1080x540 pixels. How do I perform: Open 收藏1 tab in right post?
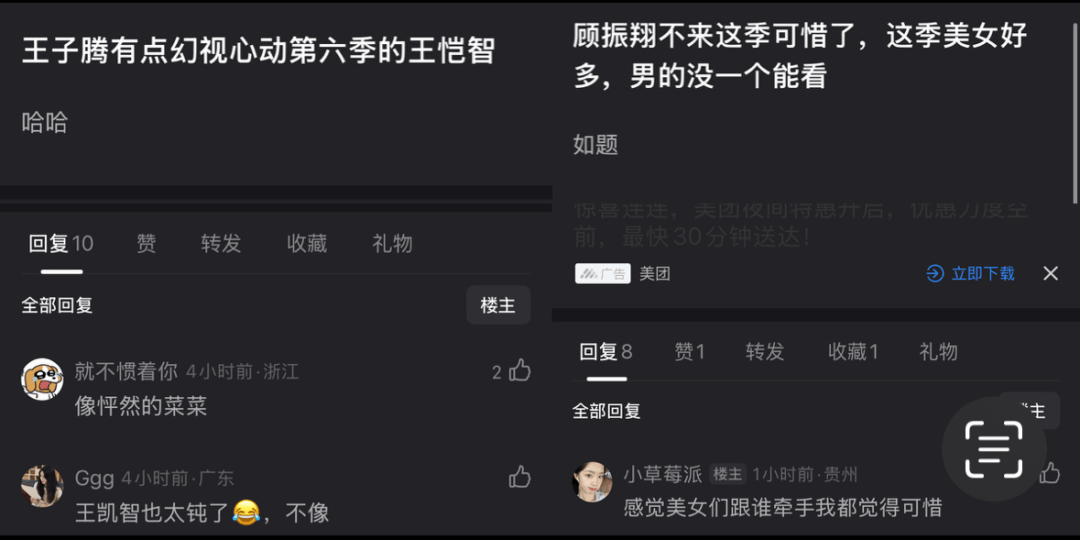point(853,352)
